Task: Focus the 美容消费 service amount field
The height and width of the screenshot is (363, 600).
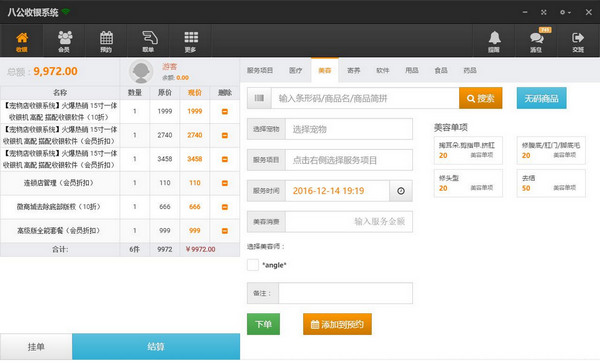Action: click(349, 221)
